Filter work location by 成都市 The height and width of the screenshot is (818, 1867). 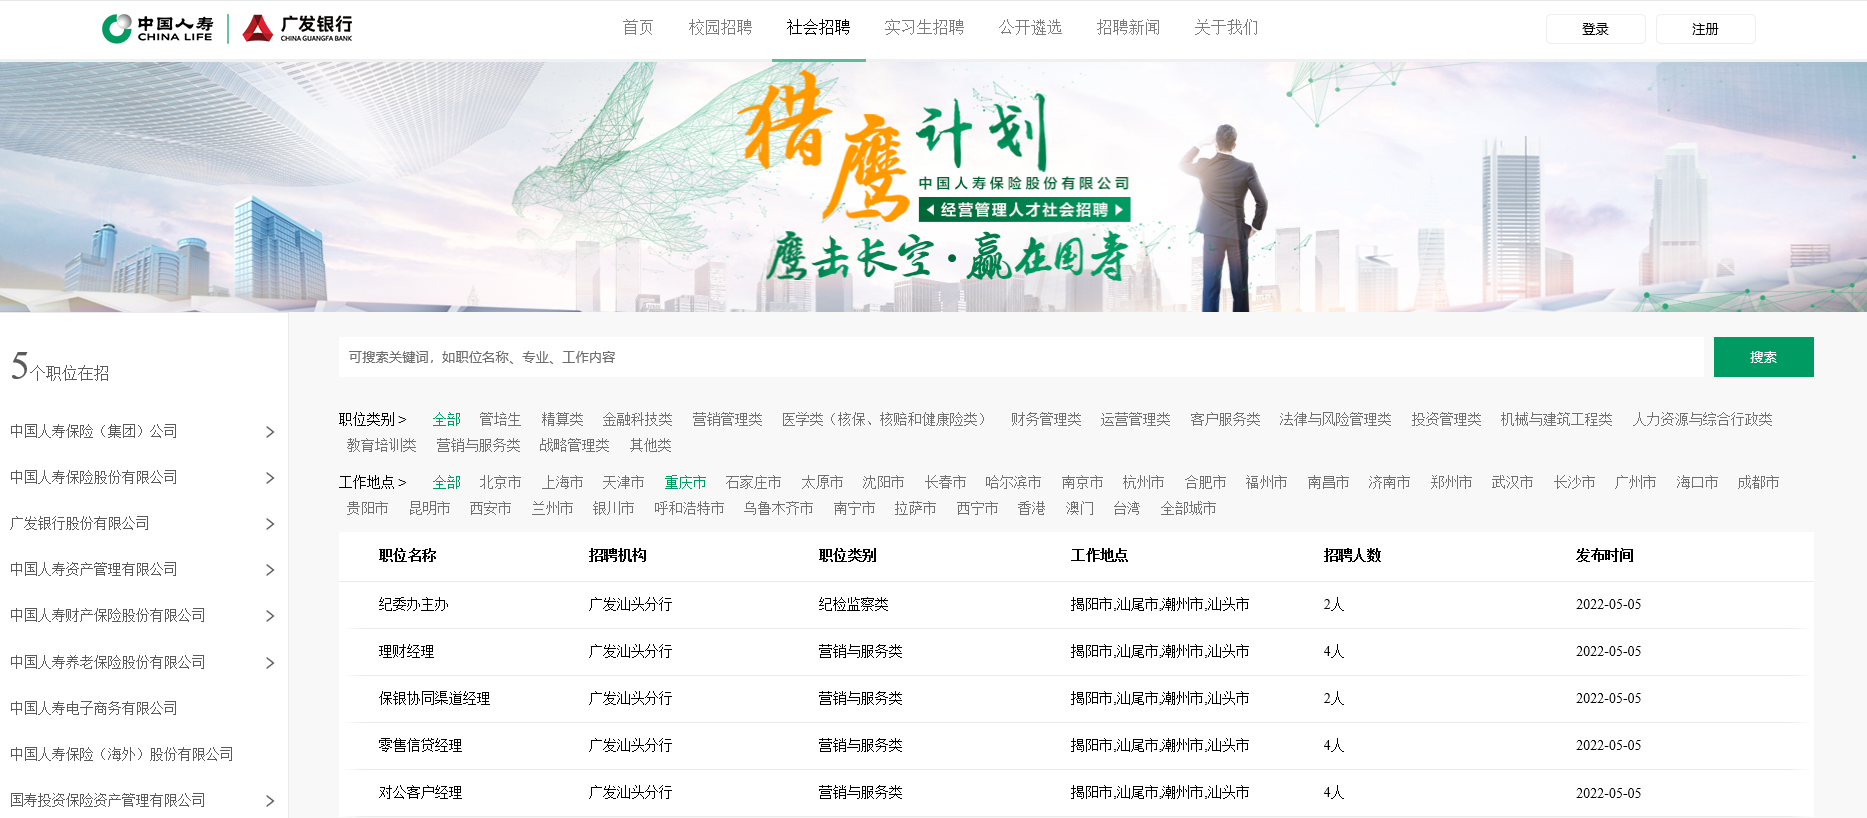click(1758, 482)
